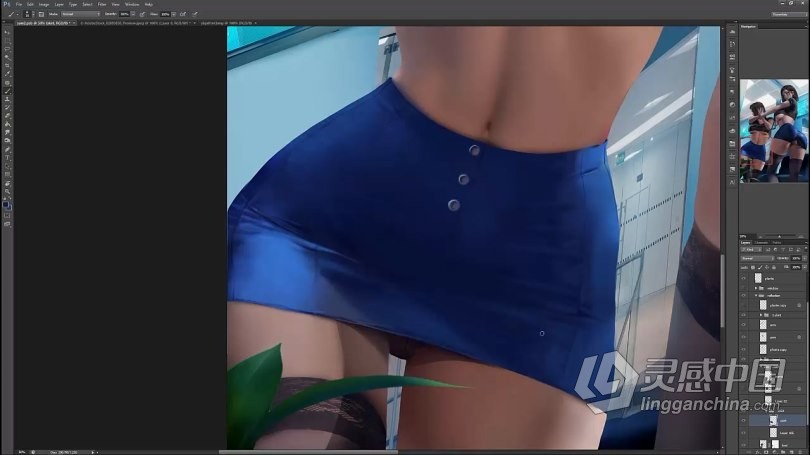Enable airbrush mode in options bar
Screen dimensions: 810x455
pyautogui.click(x=183, y=14)
